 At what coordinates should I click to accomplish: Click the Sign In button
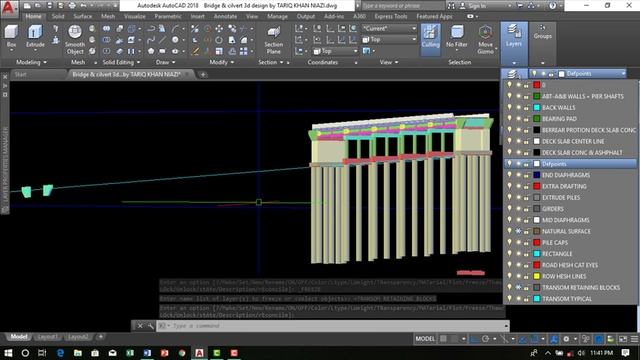473,6
